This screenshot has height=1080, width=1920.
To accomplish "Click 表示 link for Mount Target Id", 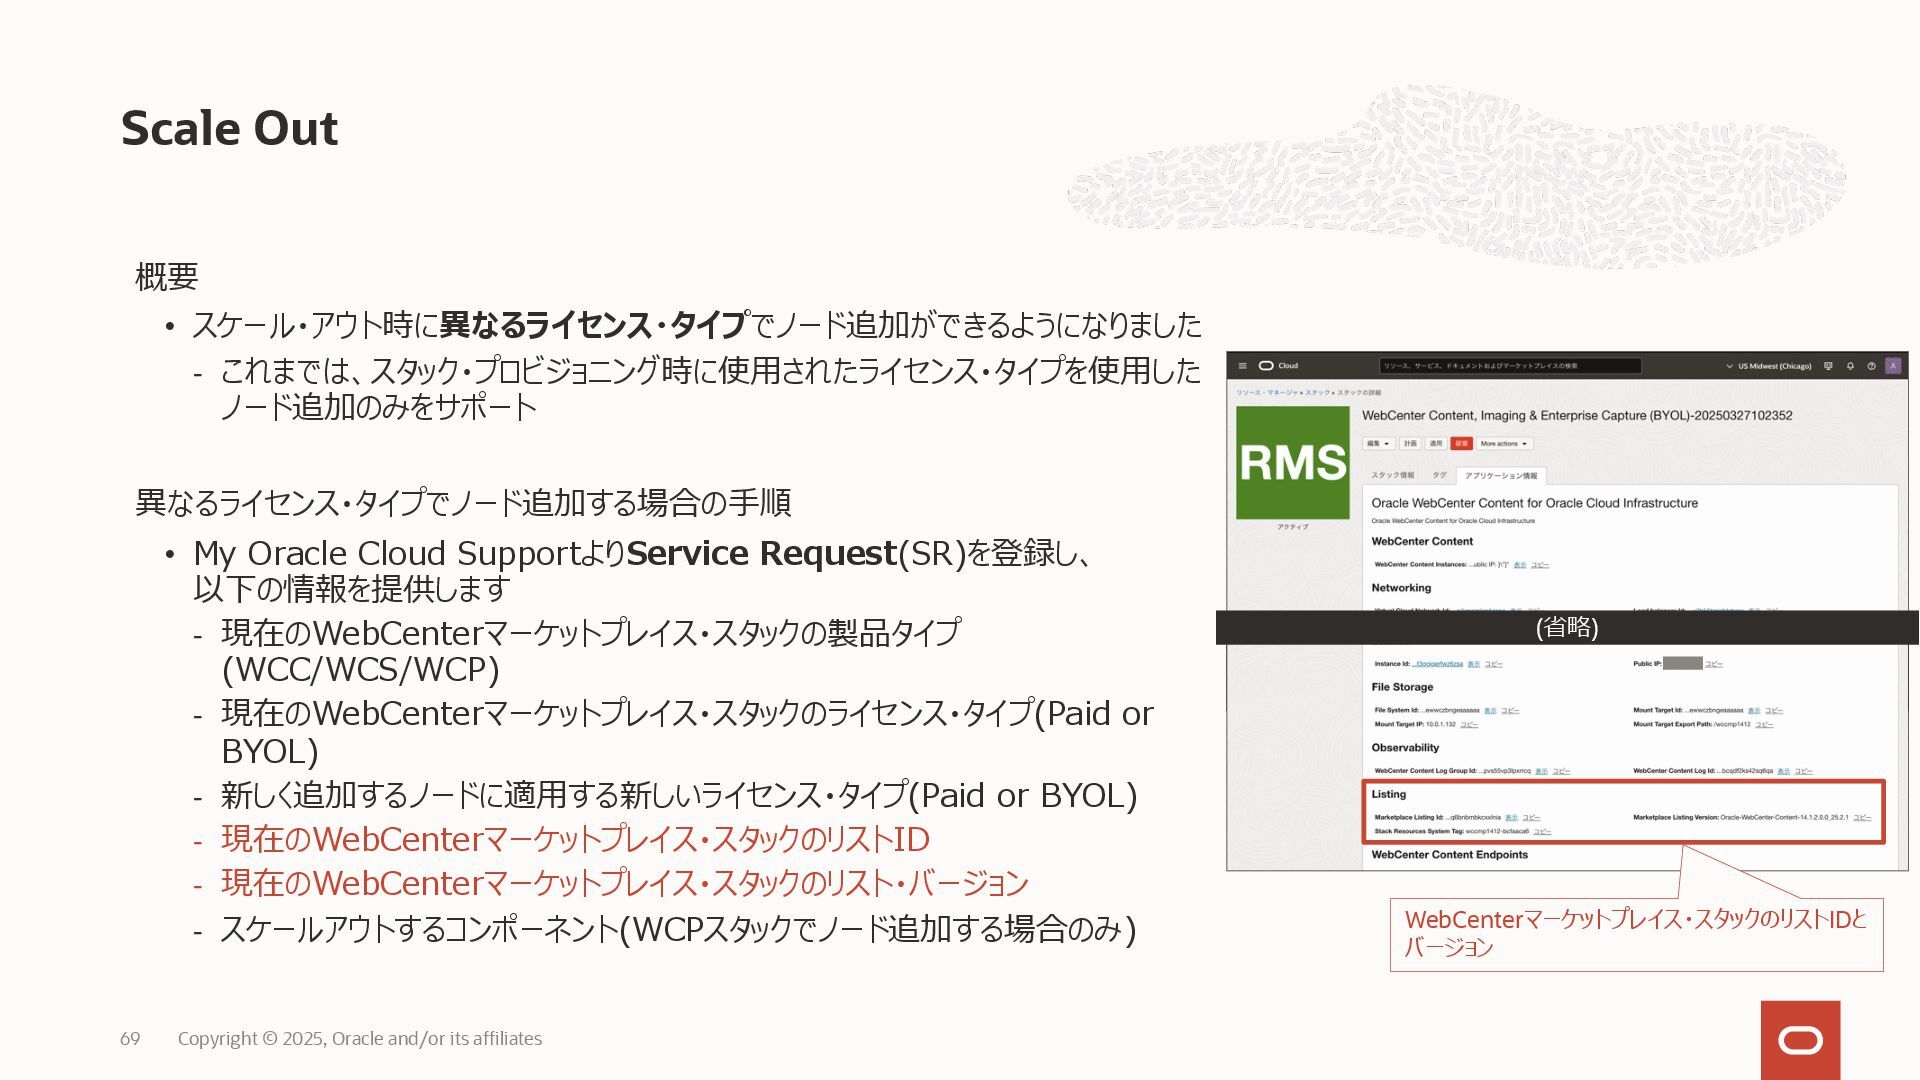I will (1754, 711).
